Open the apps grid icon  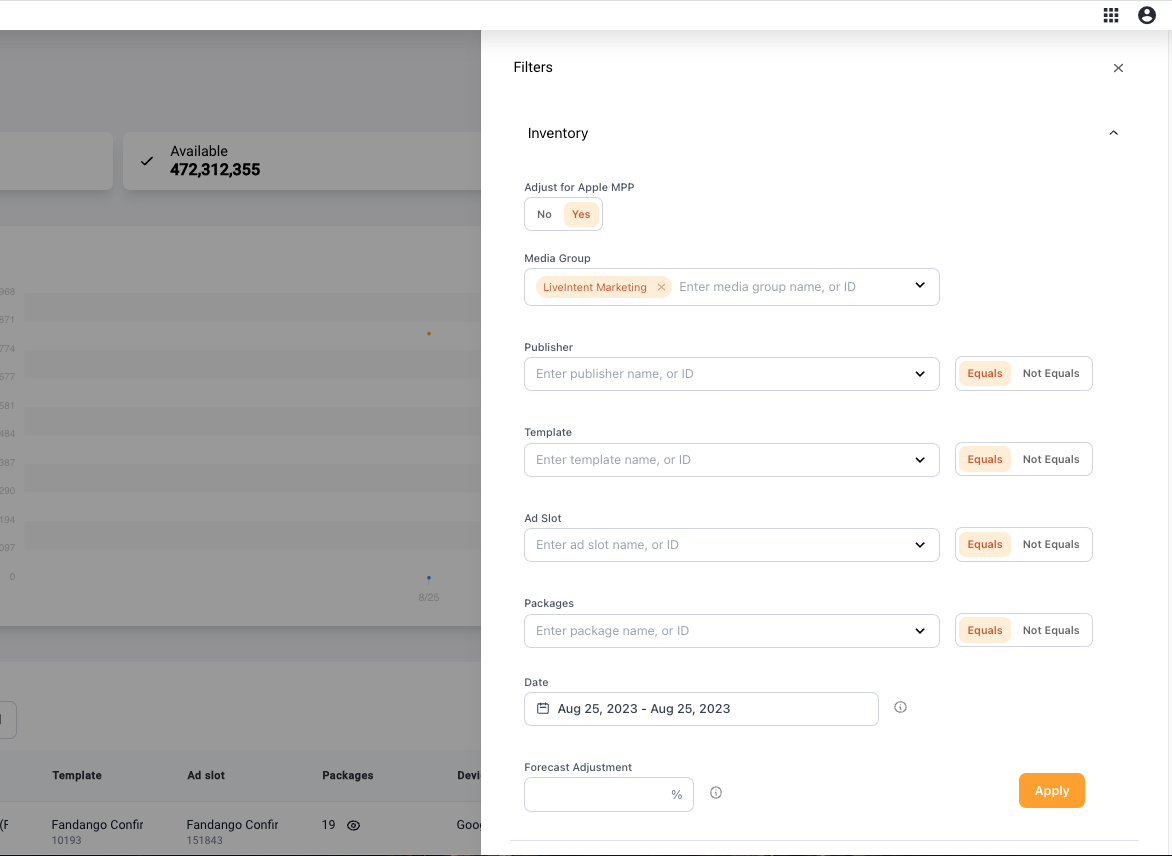pos(1111,15)
